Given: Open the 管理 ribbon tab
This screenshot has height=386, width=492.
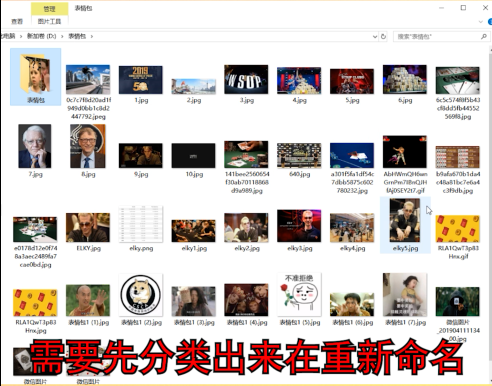Looking at the screenshot, I should (49, 9).
